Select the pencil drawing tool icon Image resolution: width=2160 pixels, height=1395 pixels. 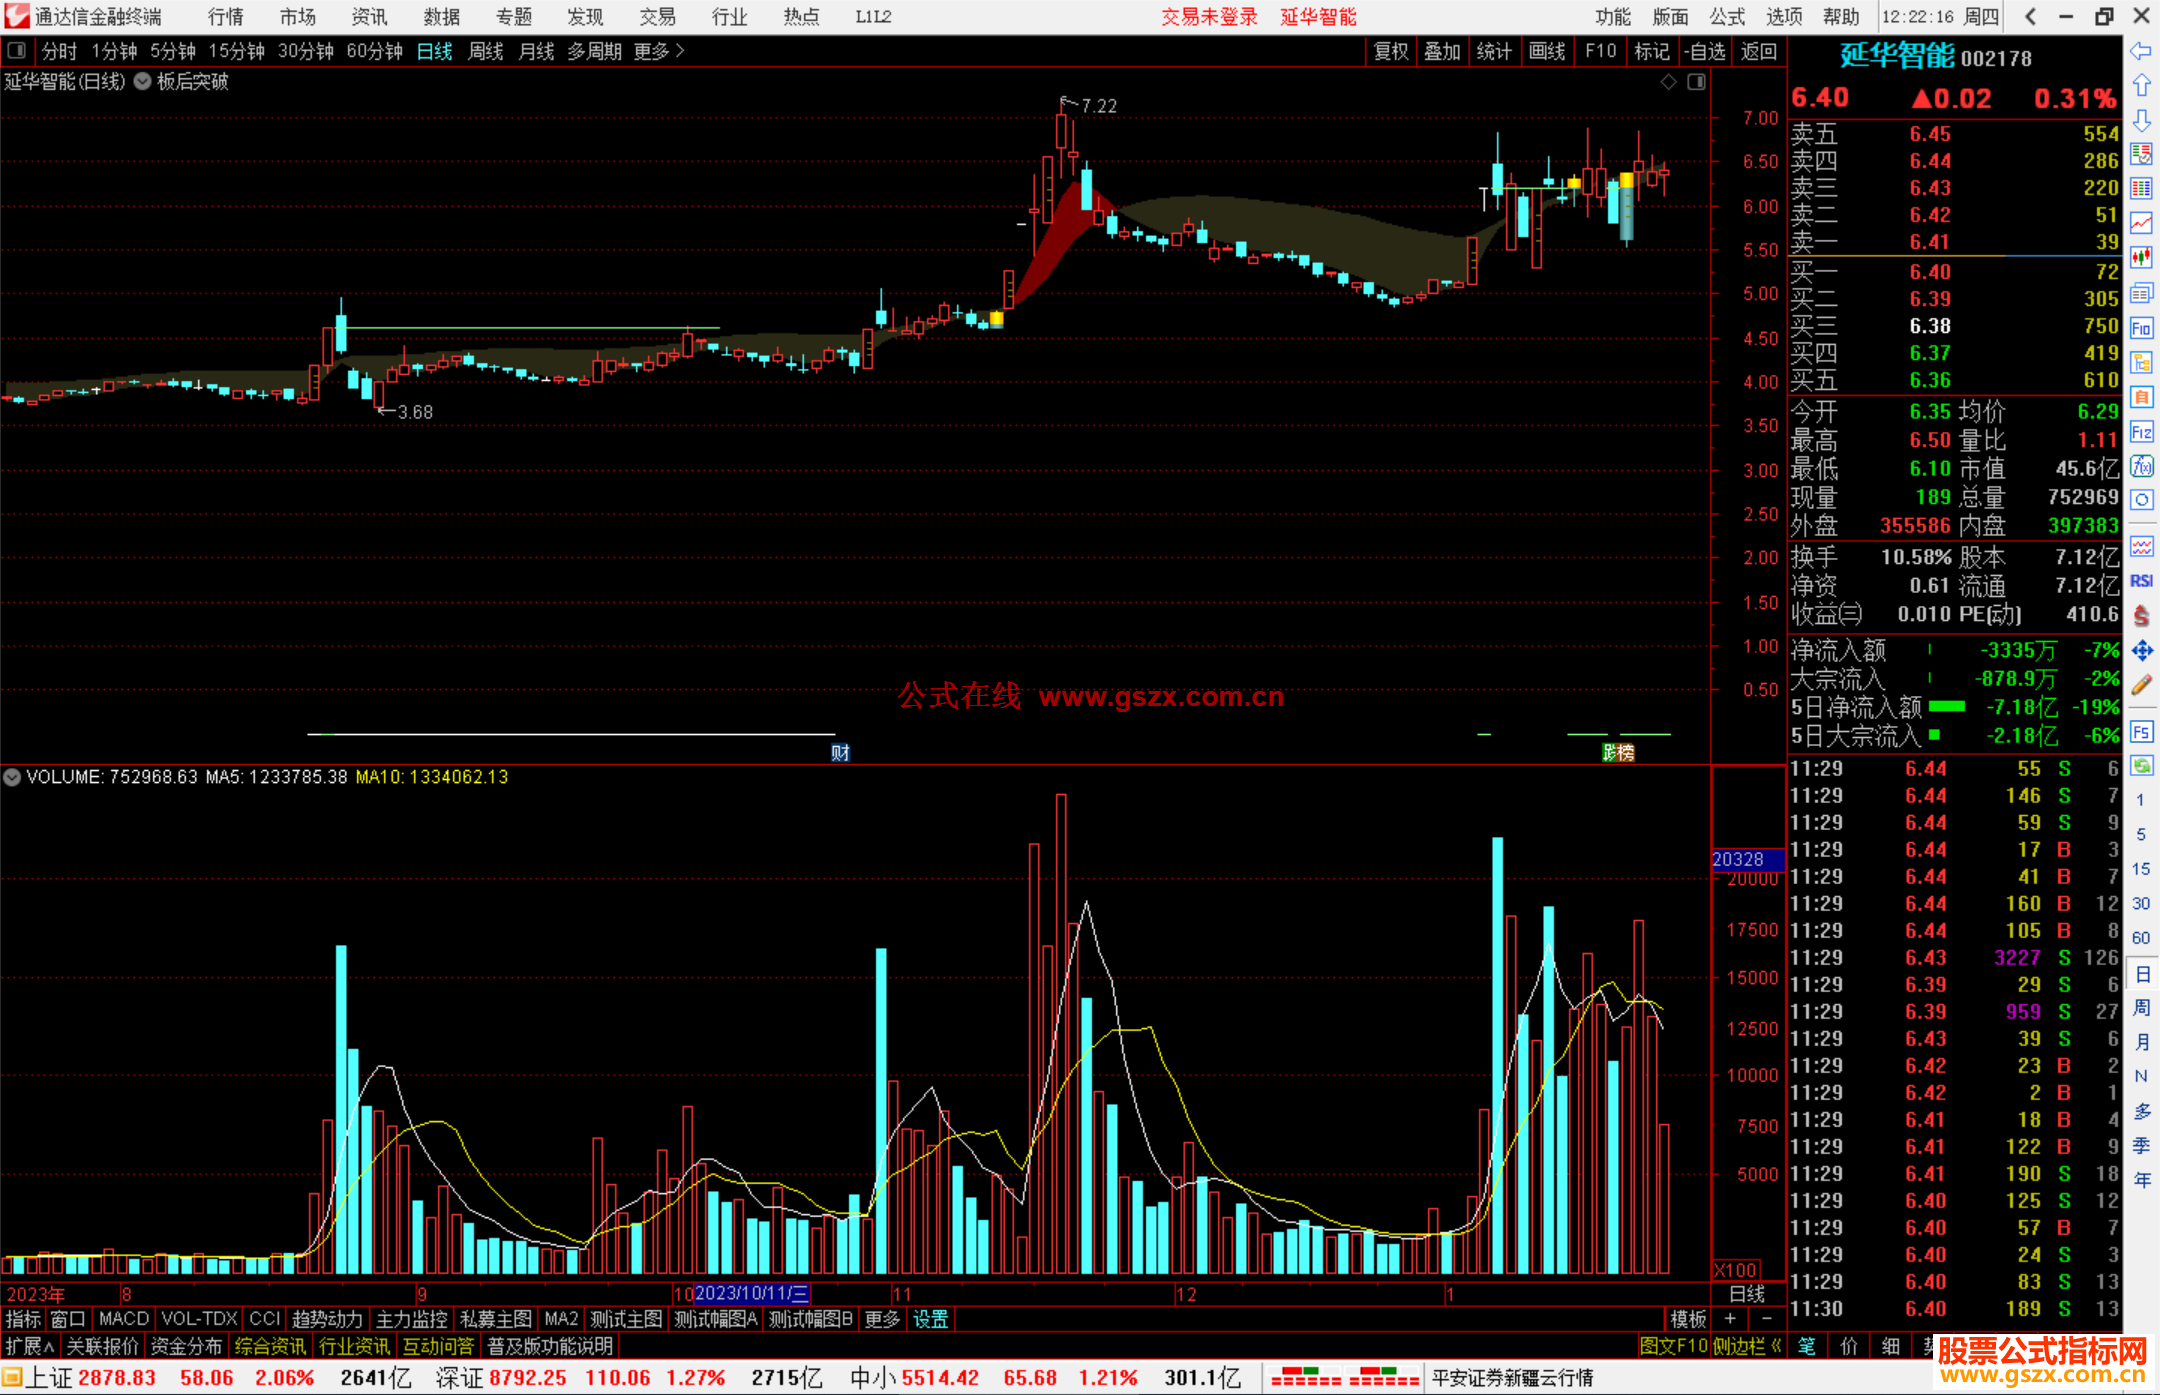2141,686
